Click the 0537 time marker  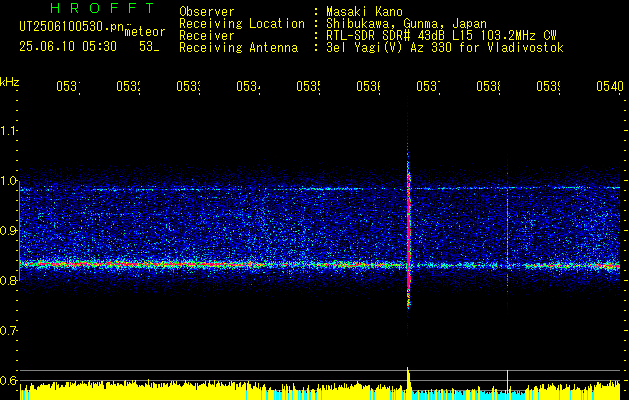(428, 86)
